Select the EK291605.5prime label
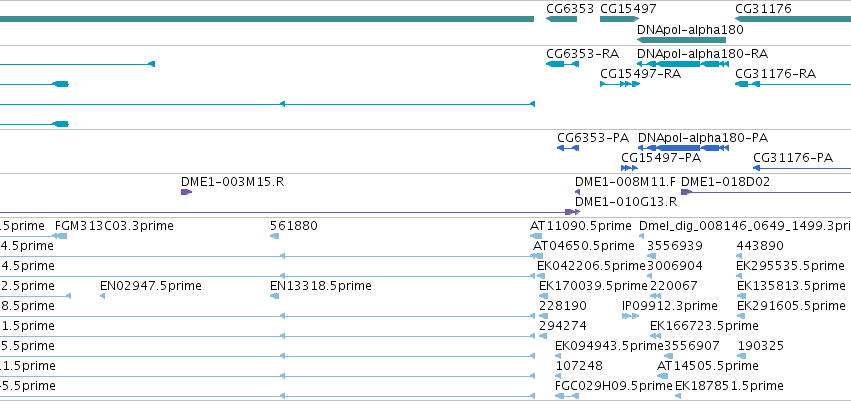 pyautogui.click(x=791, y=305)
